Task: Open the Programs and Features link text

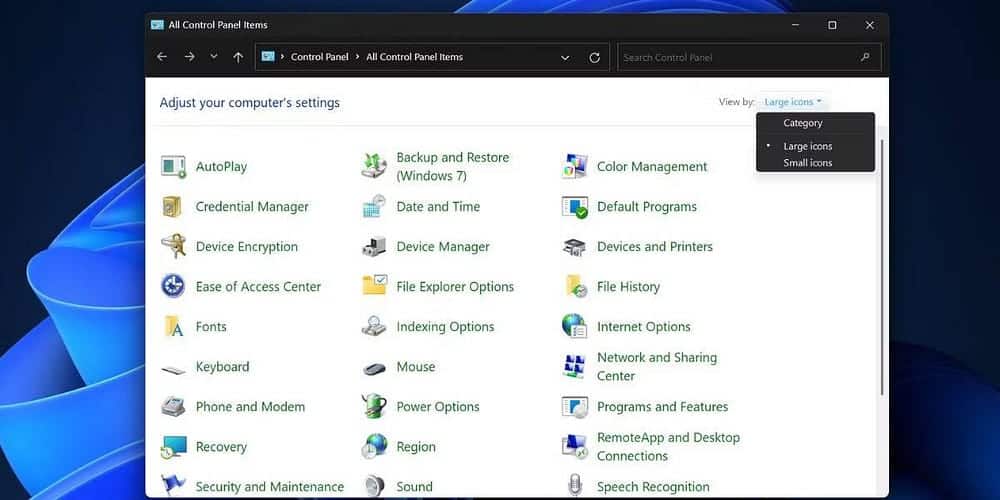Action: click(663, 407)
